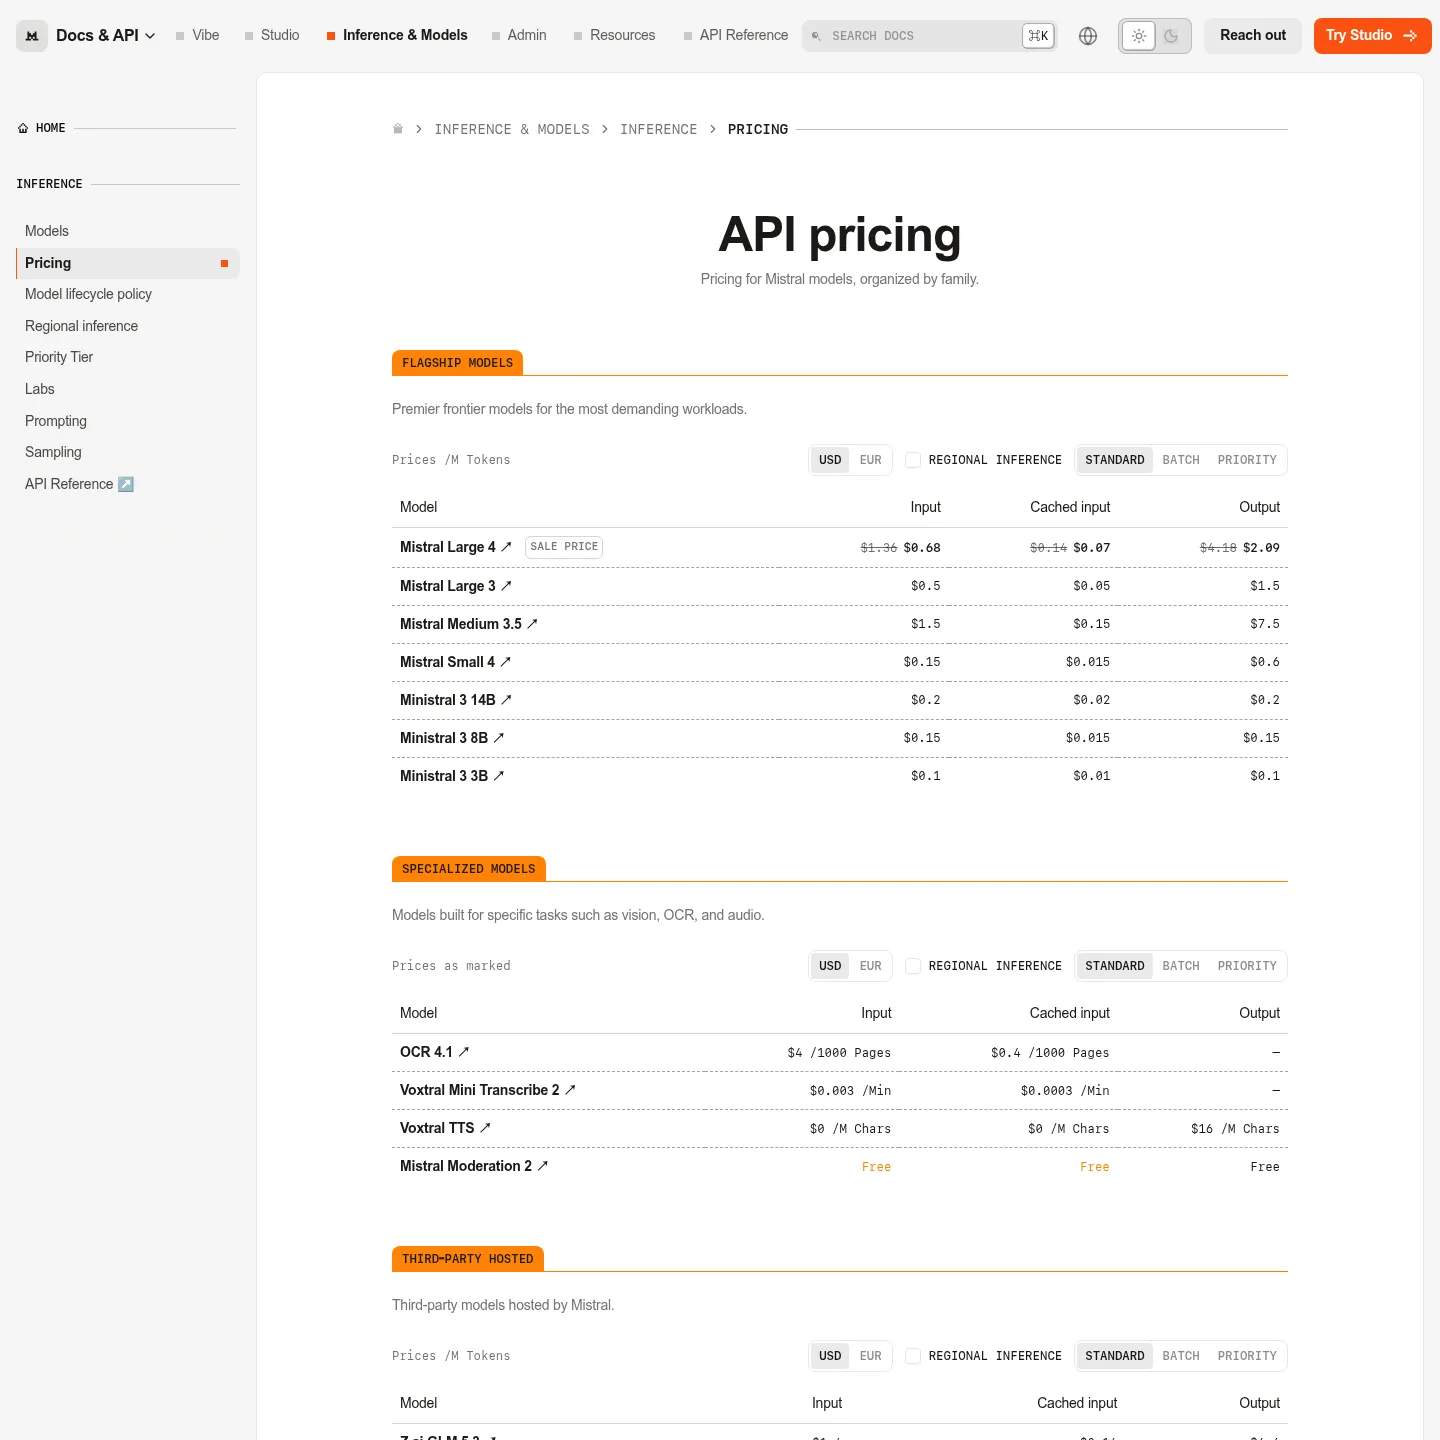Select Batch tier in Flagship Models
Image resolution: width=1440 pixels, height=1440 pixels.
click(x=1180, y=460)
